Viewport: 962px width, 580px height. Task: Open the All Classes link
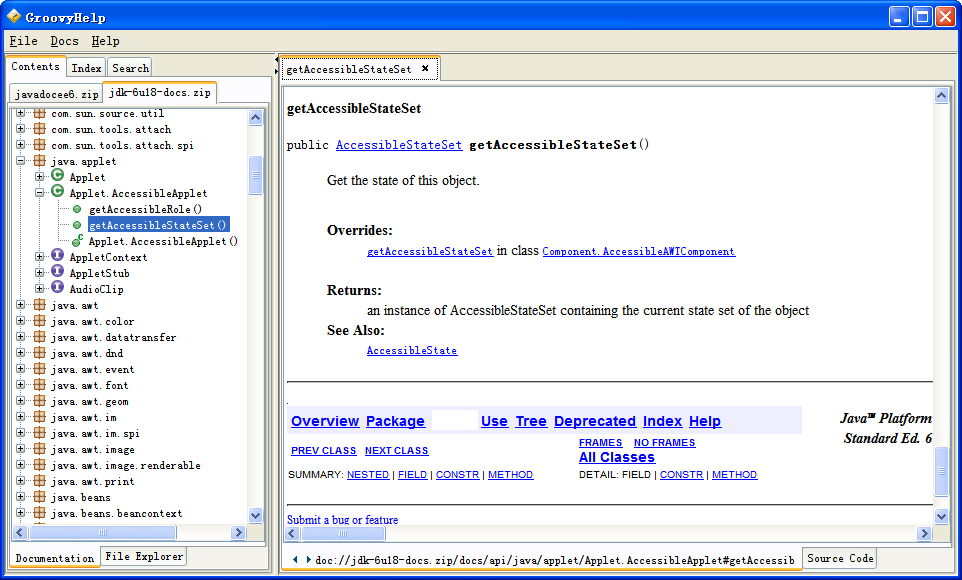click(x=617, y=457)
